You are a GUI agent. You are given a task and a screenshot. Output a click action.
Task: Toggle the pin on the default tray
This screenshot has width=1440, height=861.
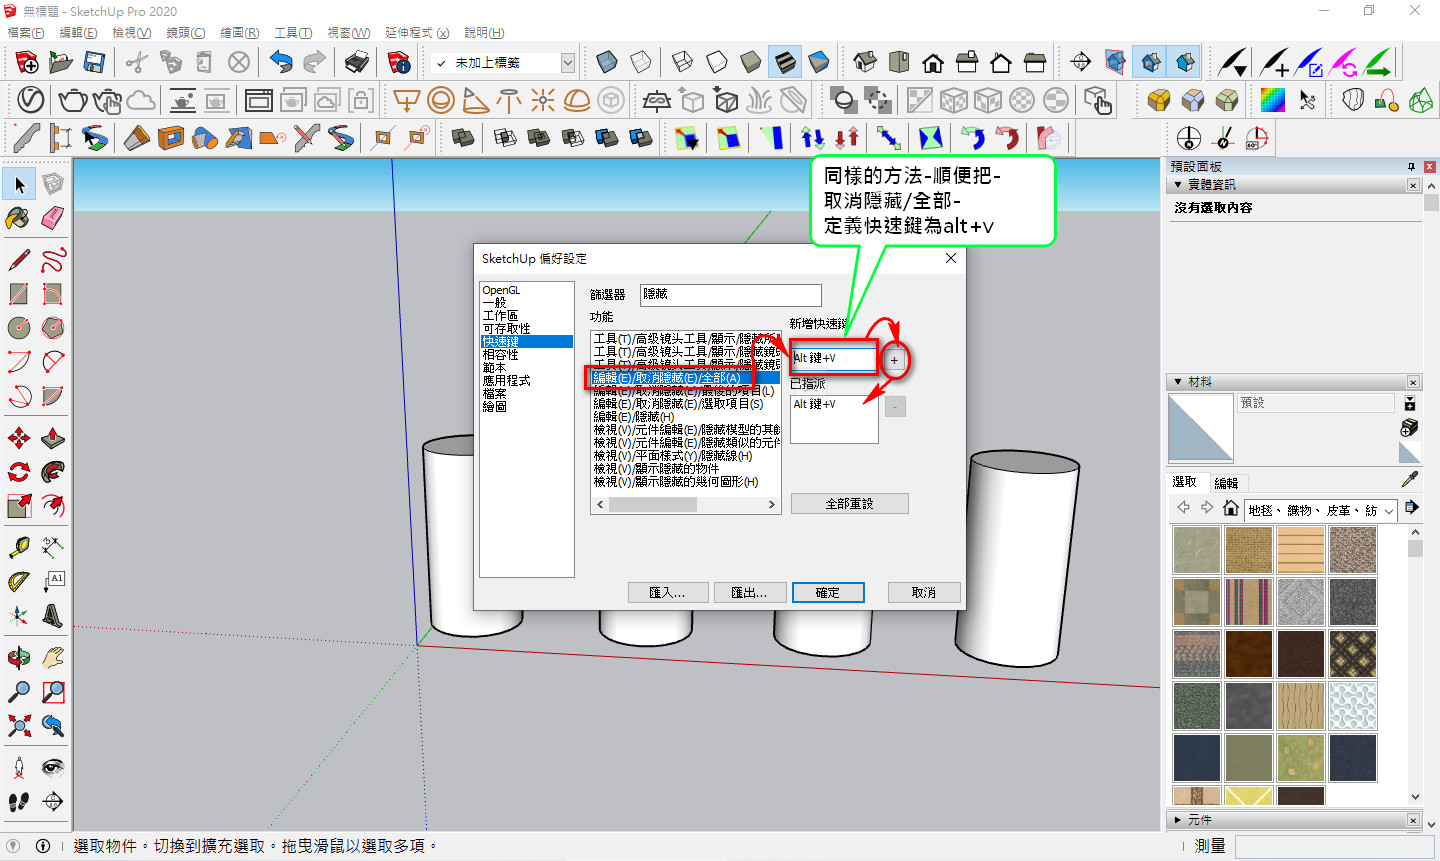tap(1411, 167)
